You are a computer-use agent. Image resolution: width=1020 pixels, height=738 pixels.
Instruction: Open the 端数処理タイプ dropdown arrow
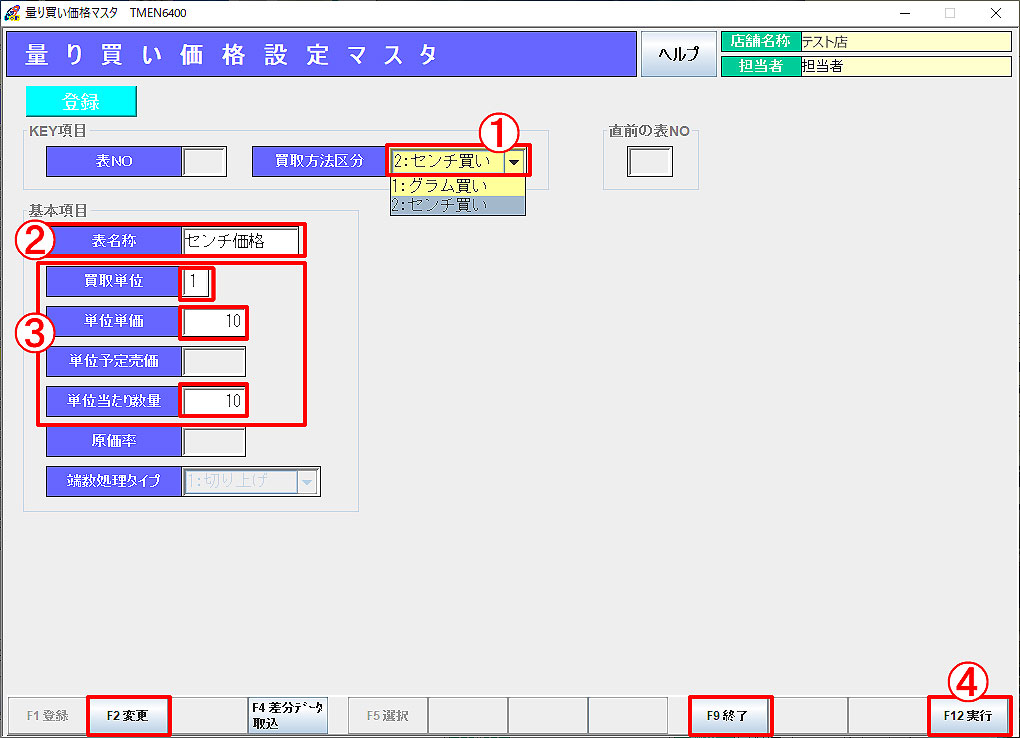point(307,482)
